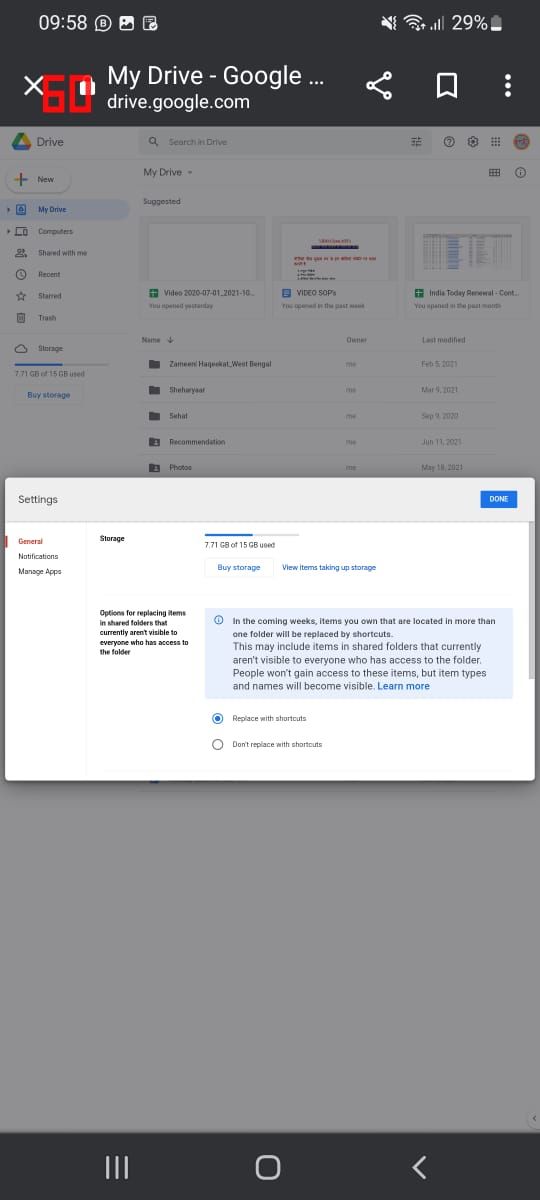Click the Starred star icon in sidebar
This screenshot has width=540, height=1200.
coord(21,296)
